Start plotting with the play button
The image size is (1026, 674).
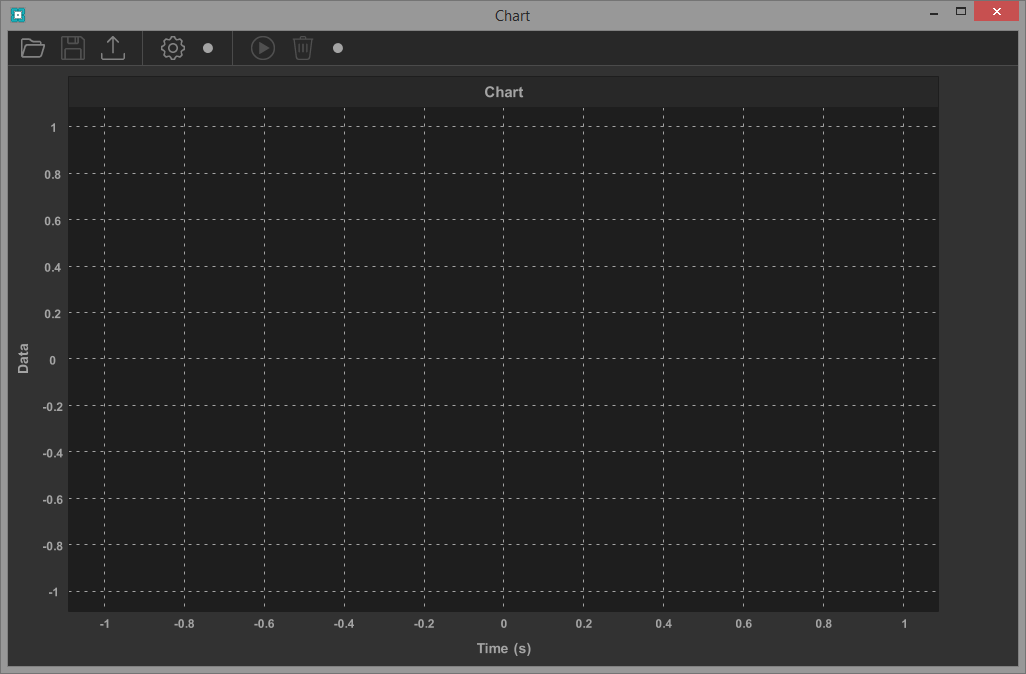click(x=263, y=48)
